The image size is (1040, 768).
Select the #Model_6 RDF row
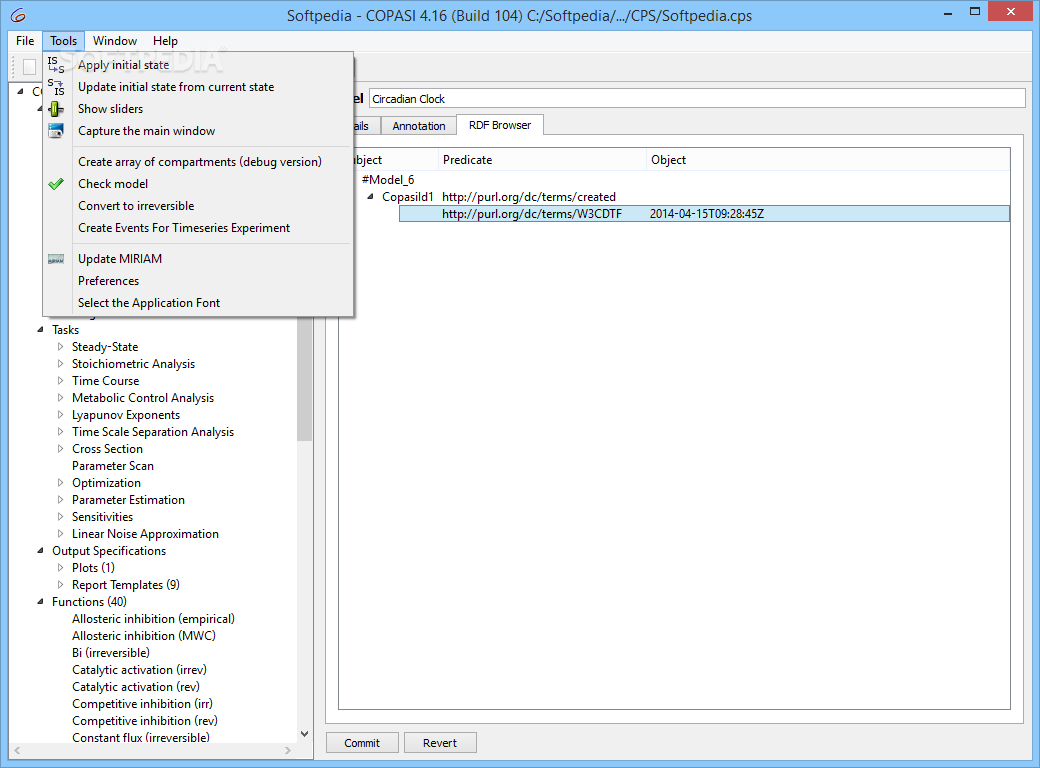388,180
